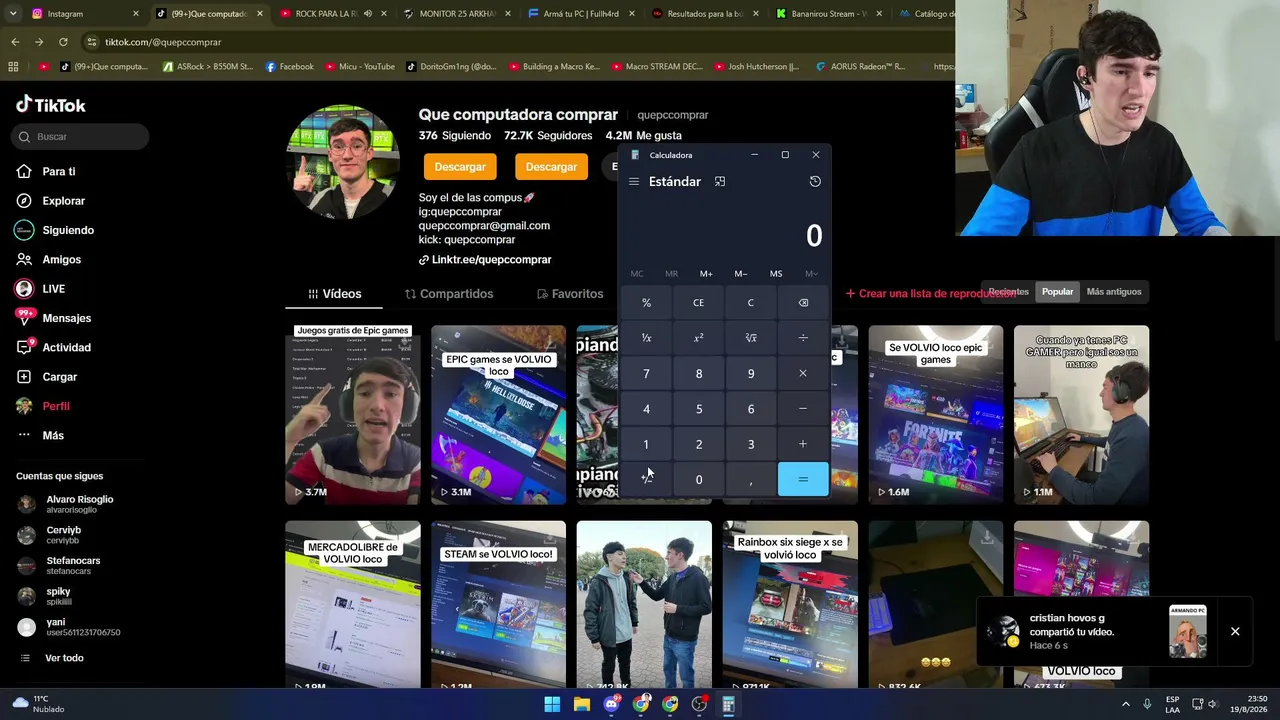Switch to the Compartidos tab
The height and width of the screenshot is (720, 1280).
coord(449,294)
